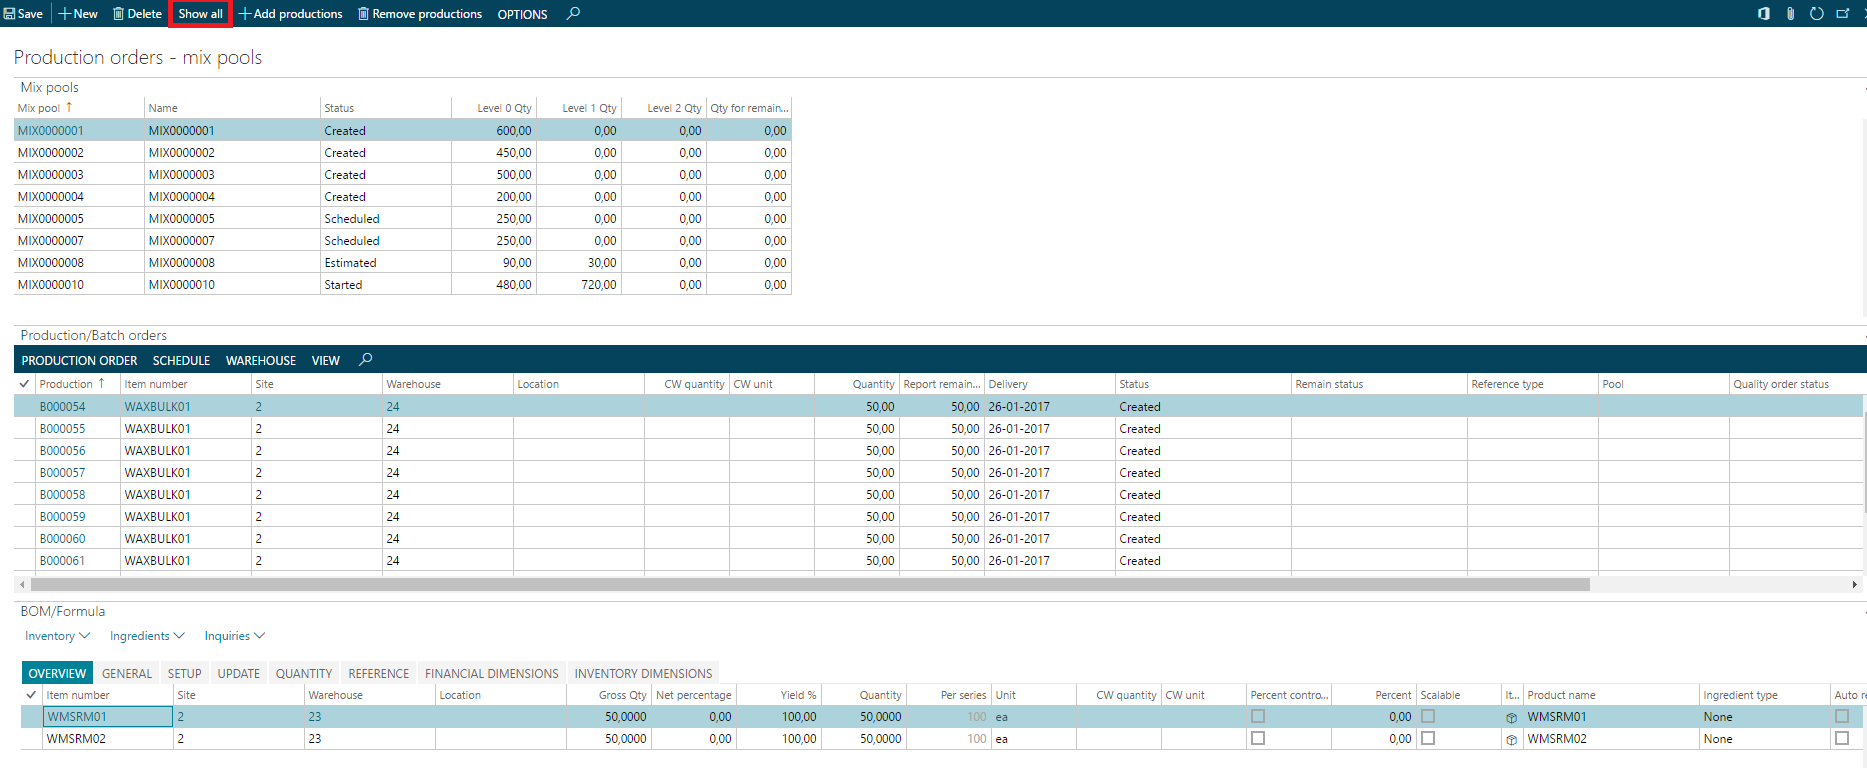Image resolution: width=1867 pixels, height=768 pixels.
Task: Click the search icon in Production/Batch orders bar
Action: pyautogui.click(x=366, y=360)
